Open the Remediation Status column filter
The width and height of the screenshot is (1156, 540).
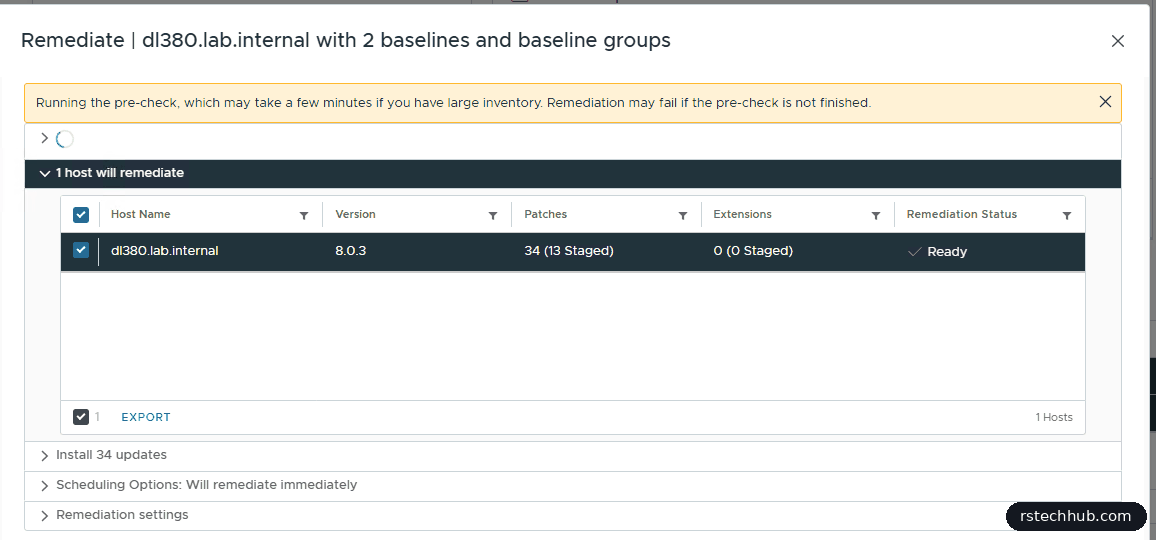tap(1066, 215)
